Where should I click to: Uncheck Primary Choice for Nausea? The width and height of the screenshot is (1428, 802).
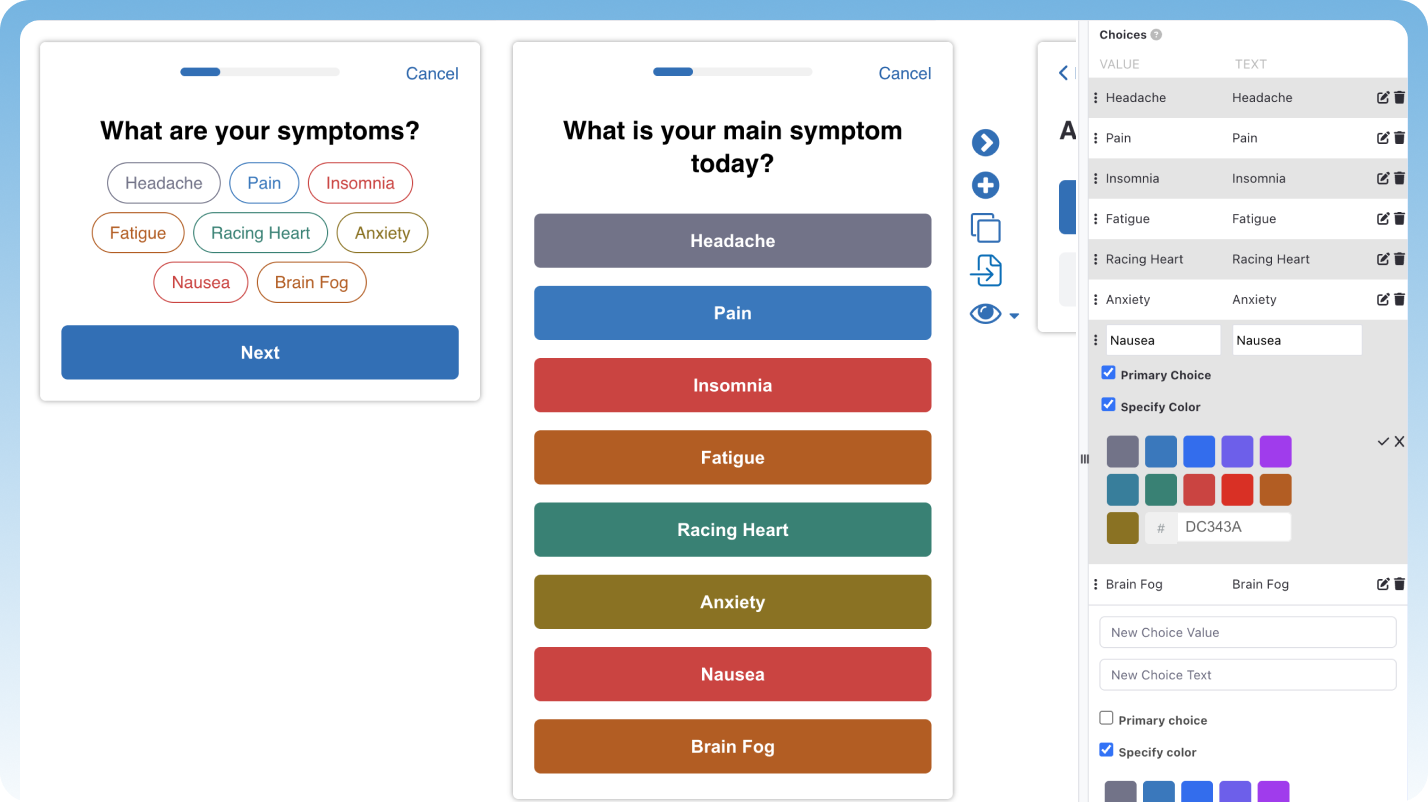[x=1108, y=371]
